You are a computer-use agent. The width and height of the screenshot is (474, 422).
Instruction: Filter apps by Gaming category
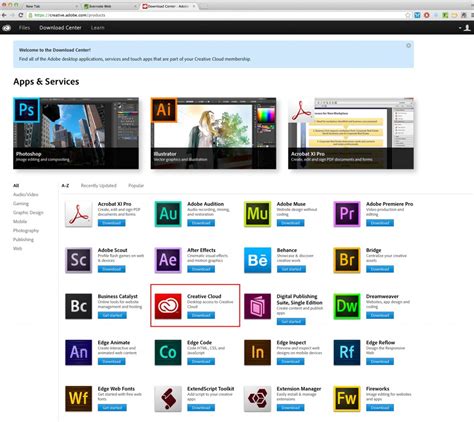[21, 203]
